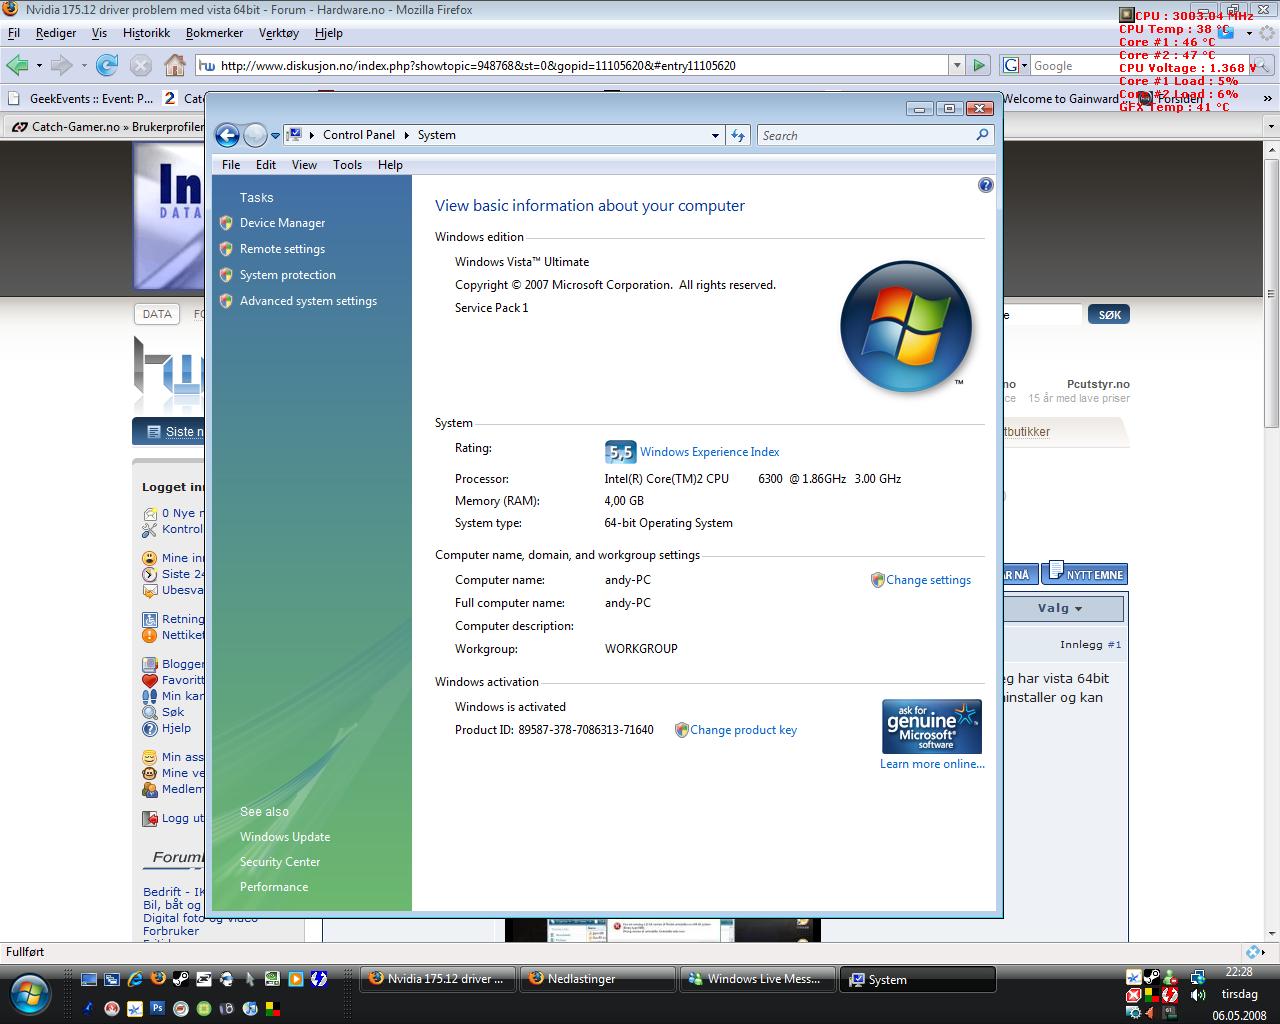Click the green Go arrow next to URL bar
This screenshot has width=1280, height=1024.
point(979,65)
